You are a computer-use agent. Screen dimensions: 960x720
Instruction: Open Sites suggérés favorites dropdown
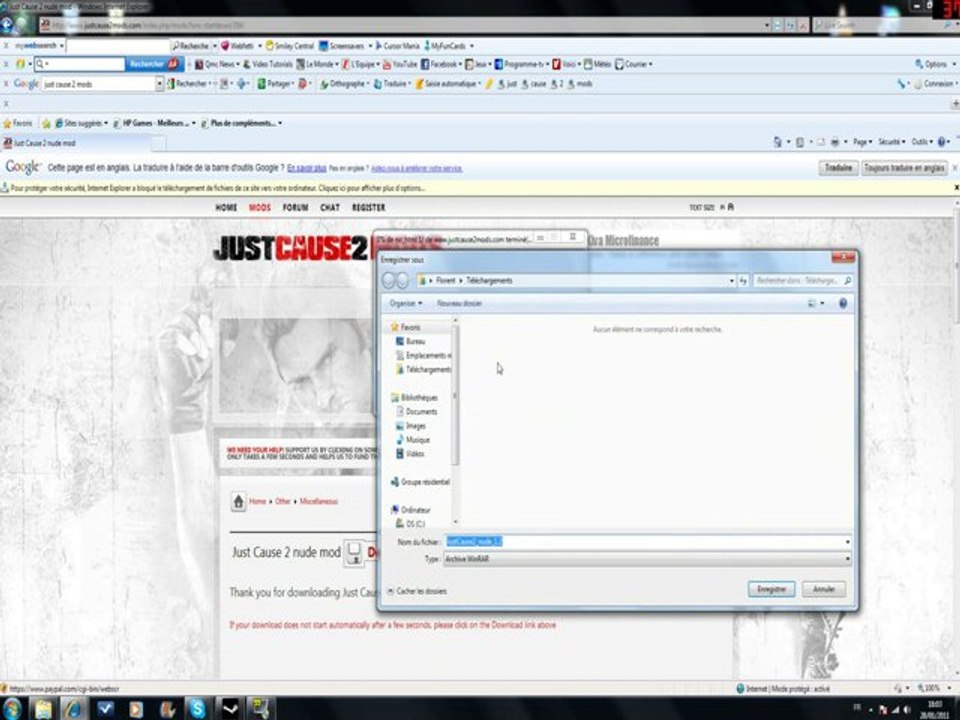coord(81,124)
